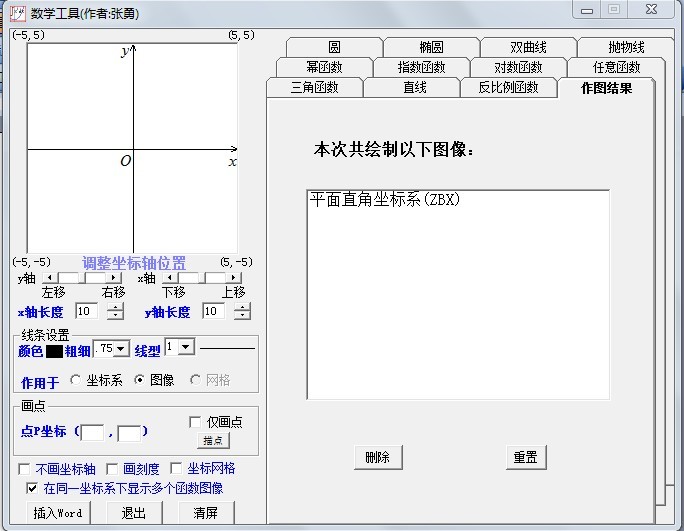Adjust the x轴长度 spinner arrows
This screenshot has height=531, width=684.
point(115,312)
